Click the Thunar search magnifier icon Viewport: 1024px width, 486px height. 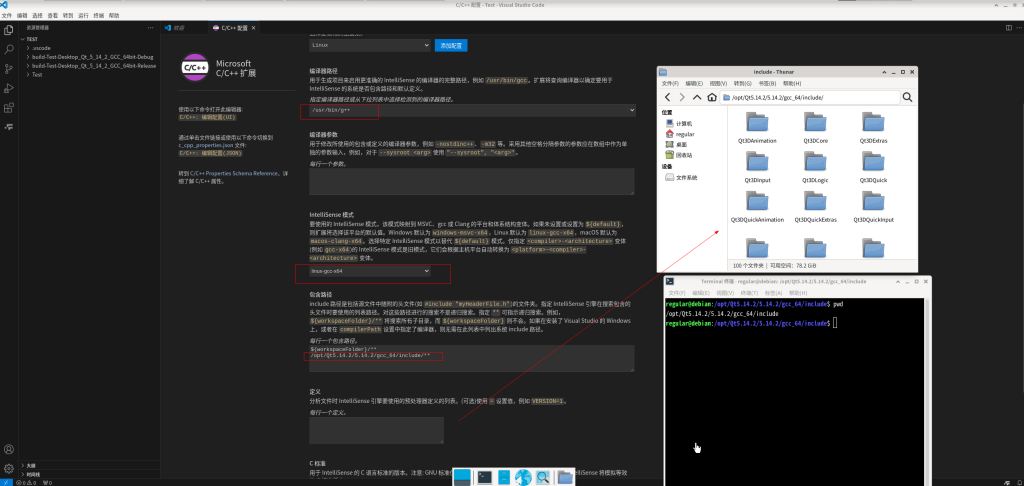coord(907,97)
